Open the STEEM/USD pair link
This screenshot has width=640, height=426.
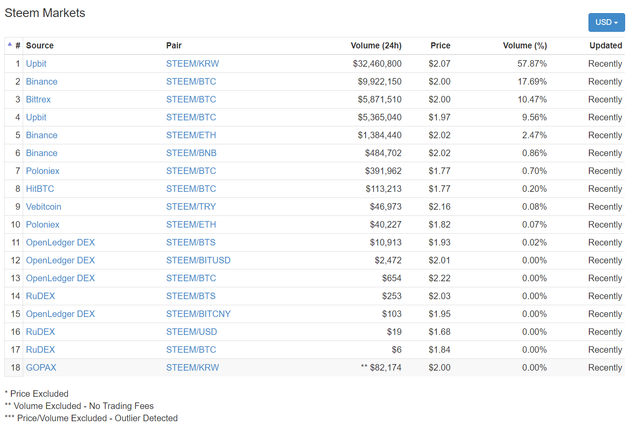point(191,332)
